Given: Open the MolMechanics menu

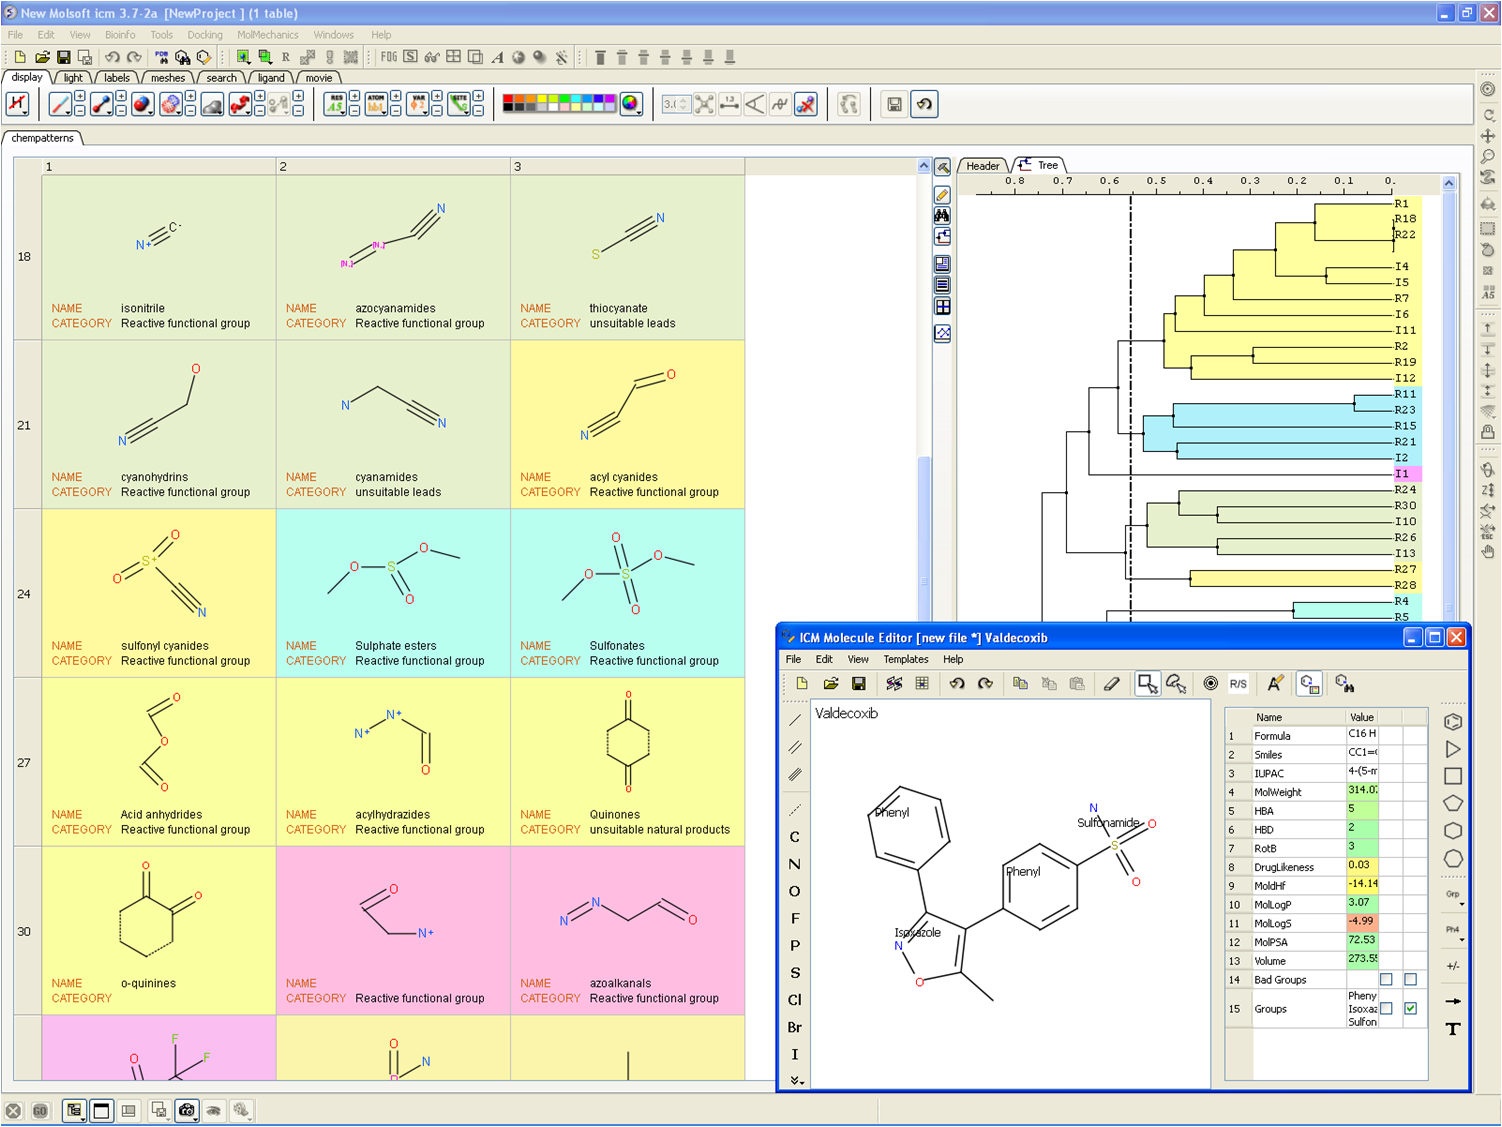Looking at the screenshot, I should (268, 35).
